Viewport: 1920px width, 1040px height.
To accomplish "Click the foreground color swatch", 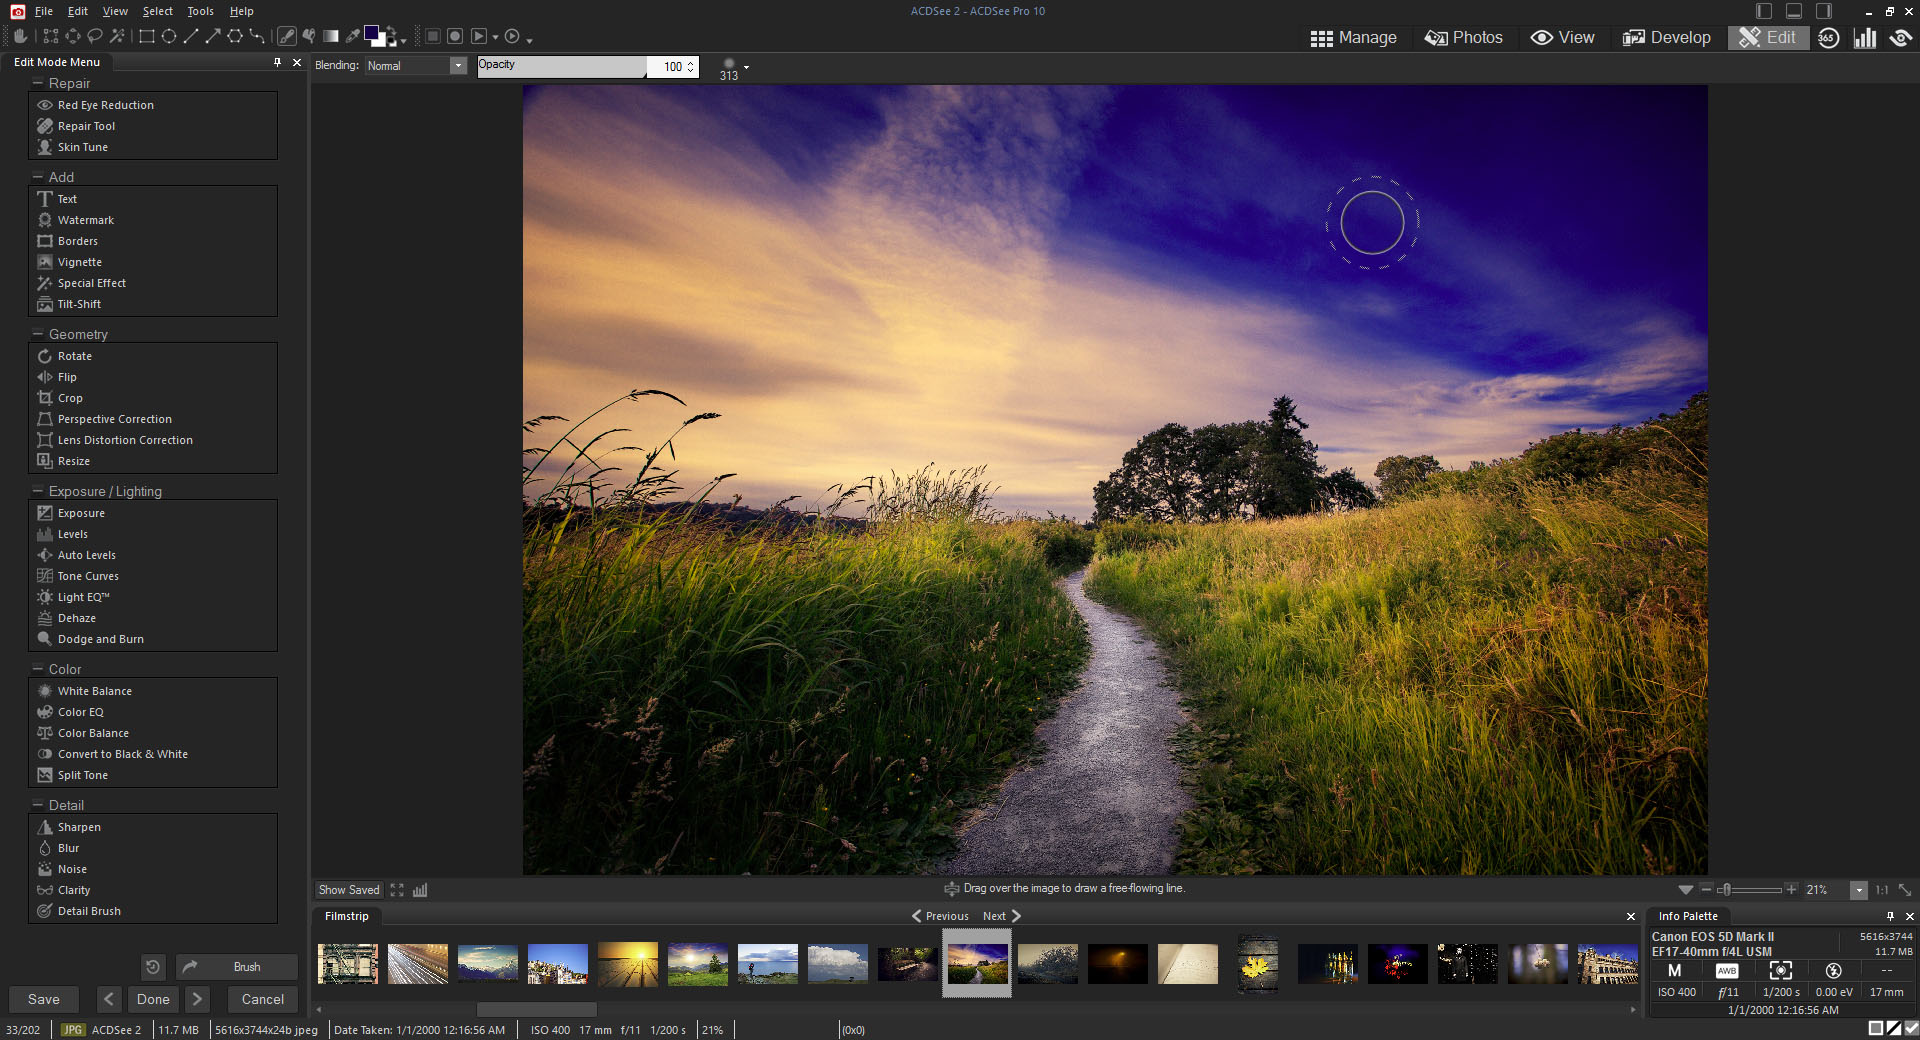I will coord(372,34).
